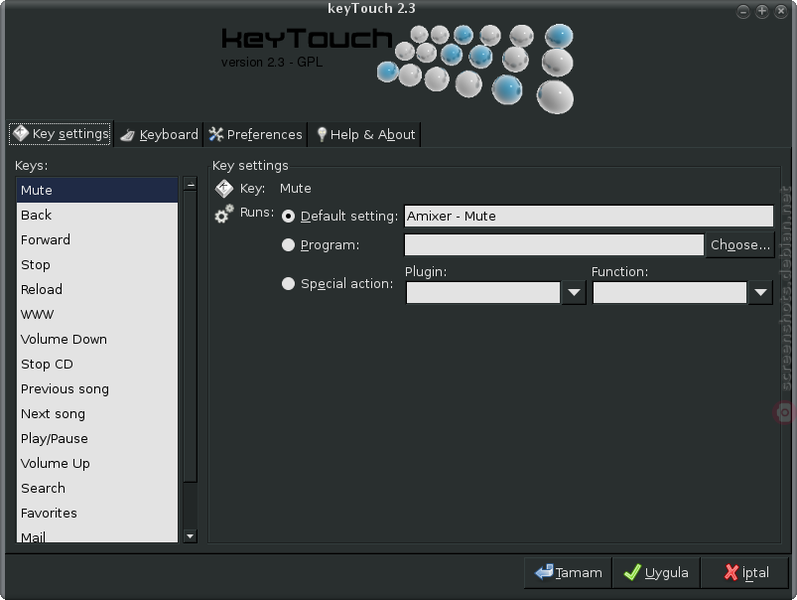Image resolution: width=797 pixels, height=600 pixels.
Task: Open the Plugin dropdown arrow
Action: [574, 292]
